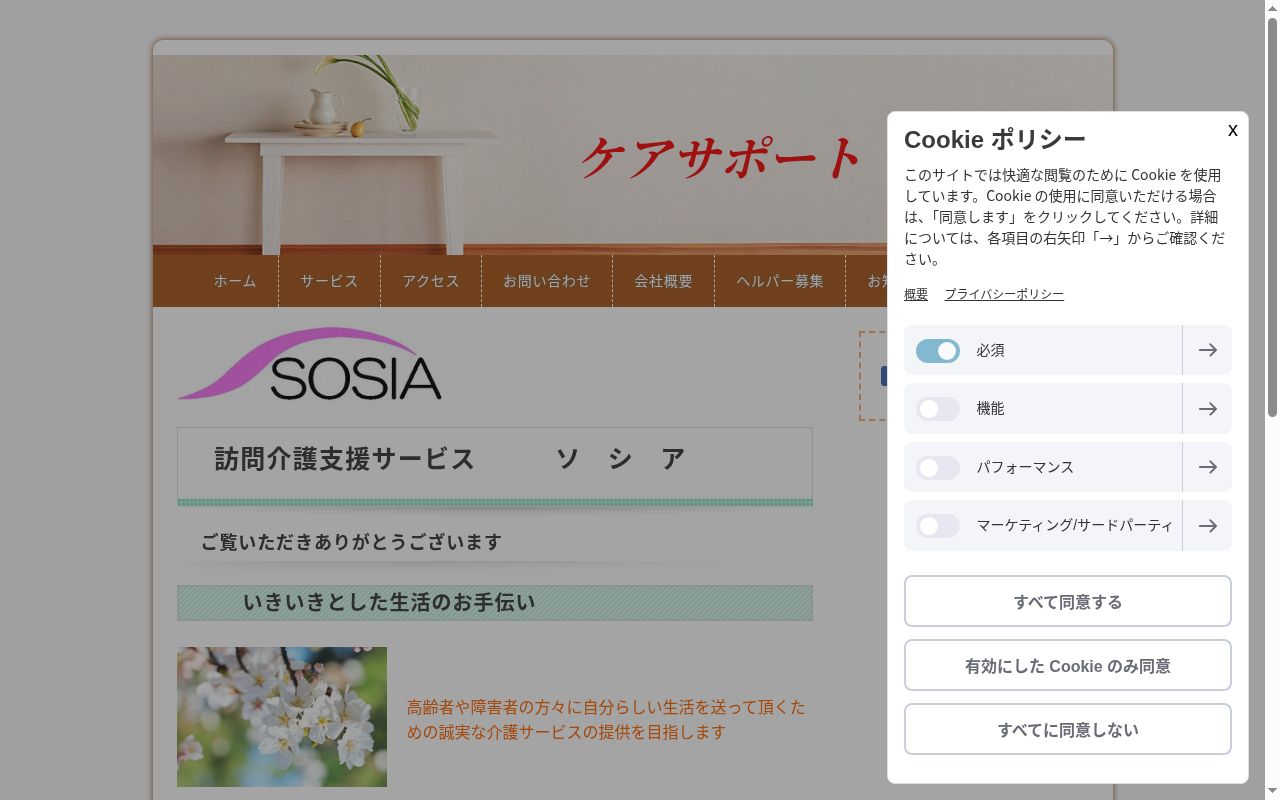This screenshot has height=800, width=1280.
Task: Enable the 機能 cookie switch
Action: 938,409
